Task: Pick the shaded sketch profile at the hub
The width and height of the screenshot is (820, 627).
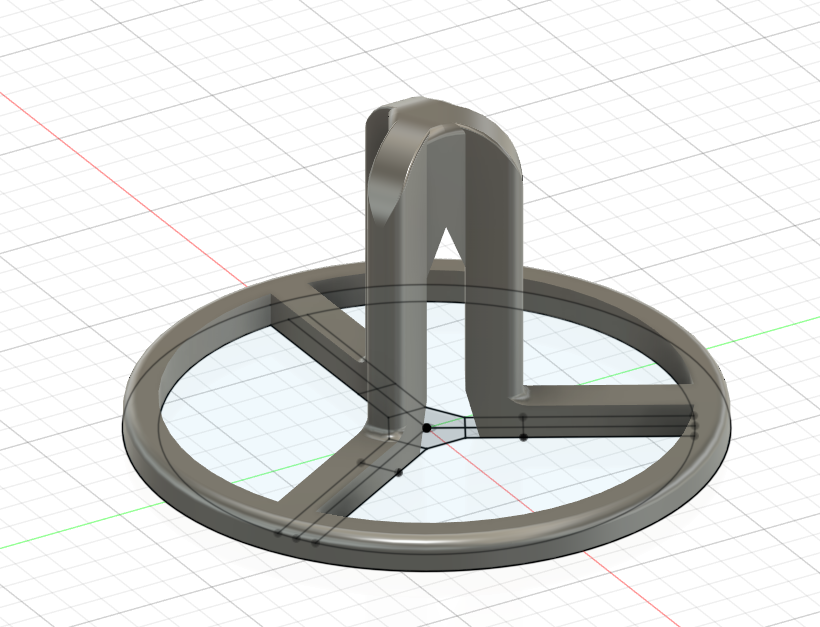Action: point(445,428)
